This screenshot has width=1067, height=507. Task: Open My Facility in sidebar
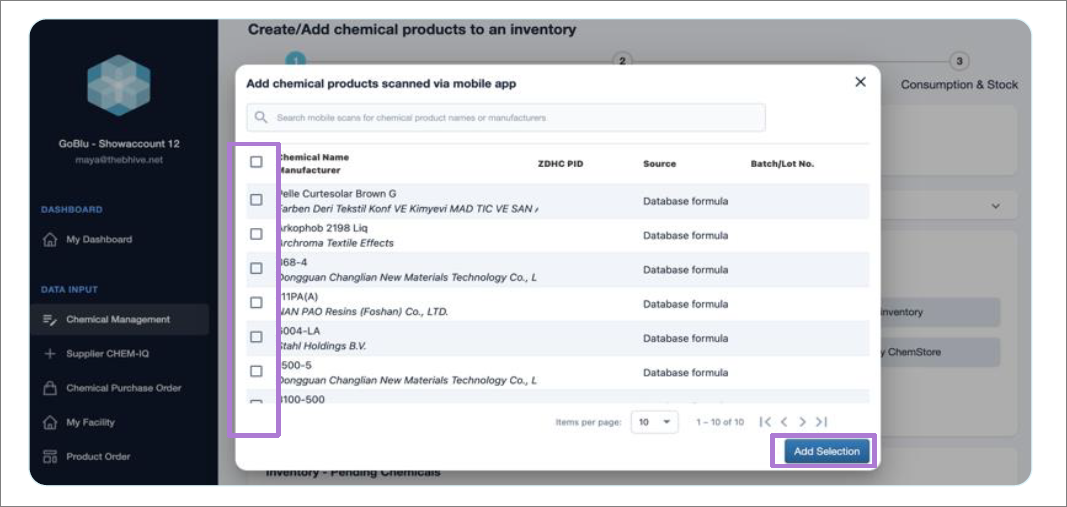tap(90, 423)
